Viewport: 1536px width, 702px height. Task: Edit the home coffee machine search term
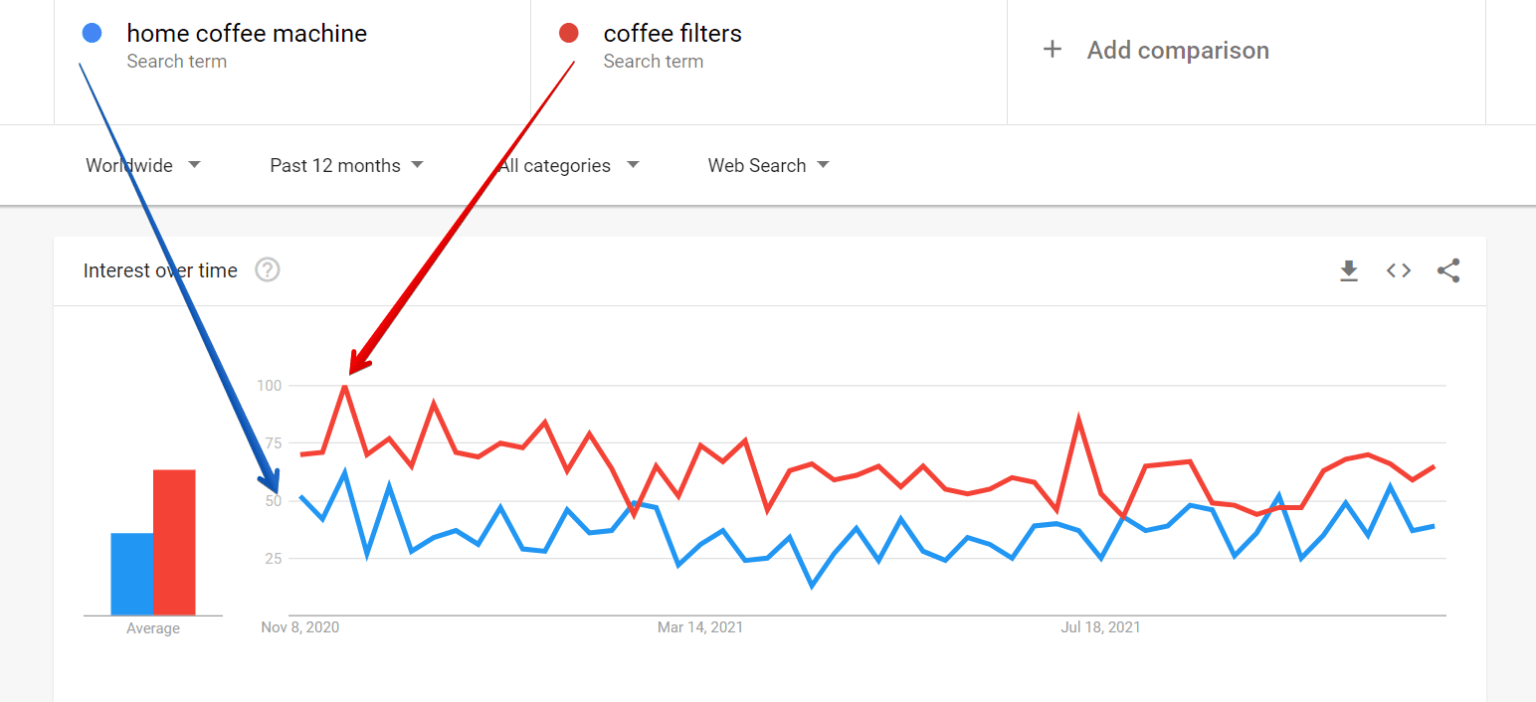pos(246,34)
